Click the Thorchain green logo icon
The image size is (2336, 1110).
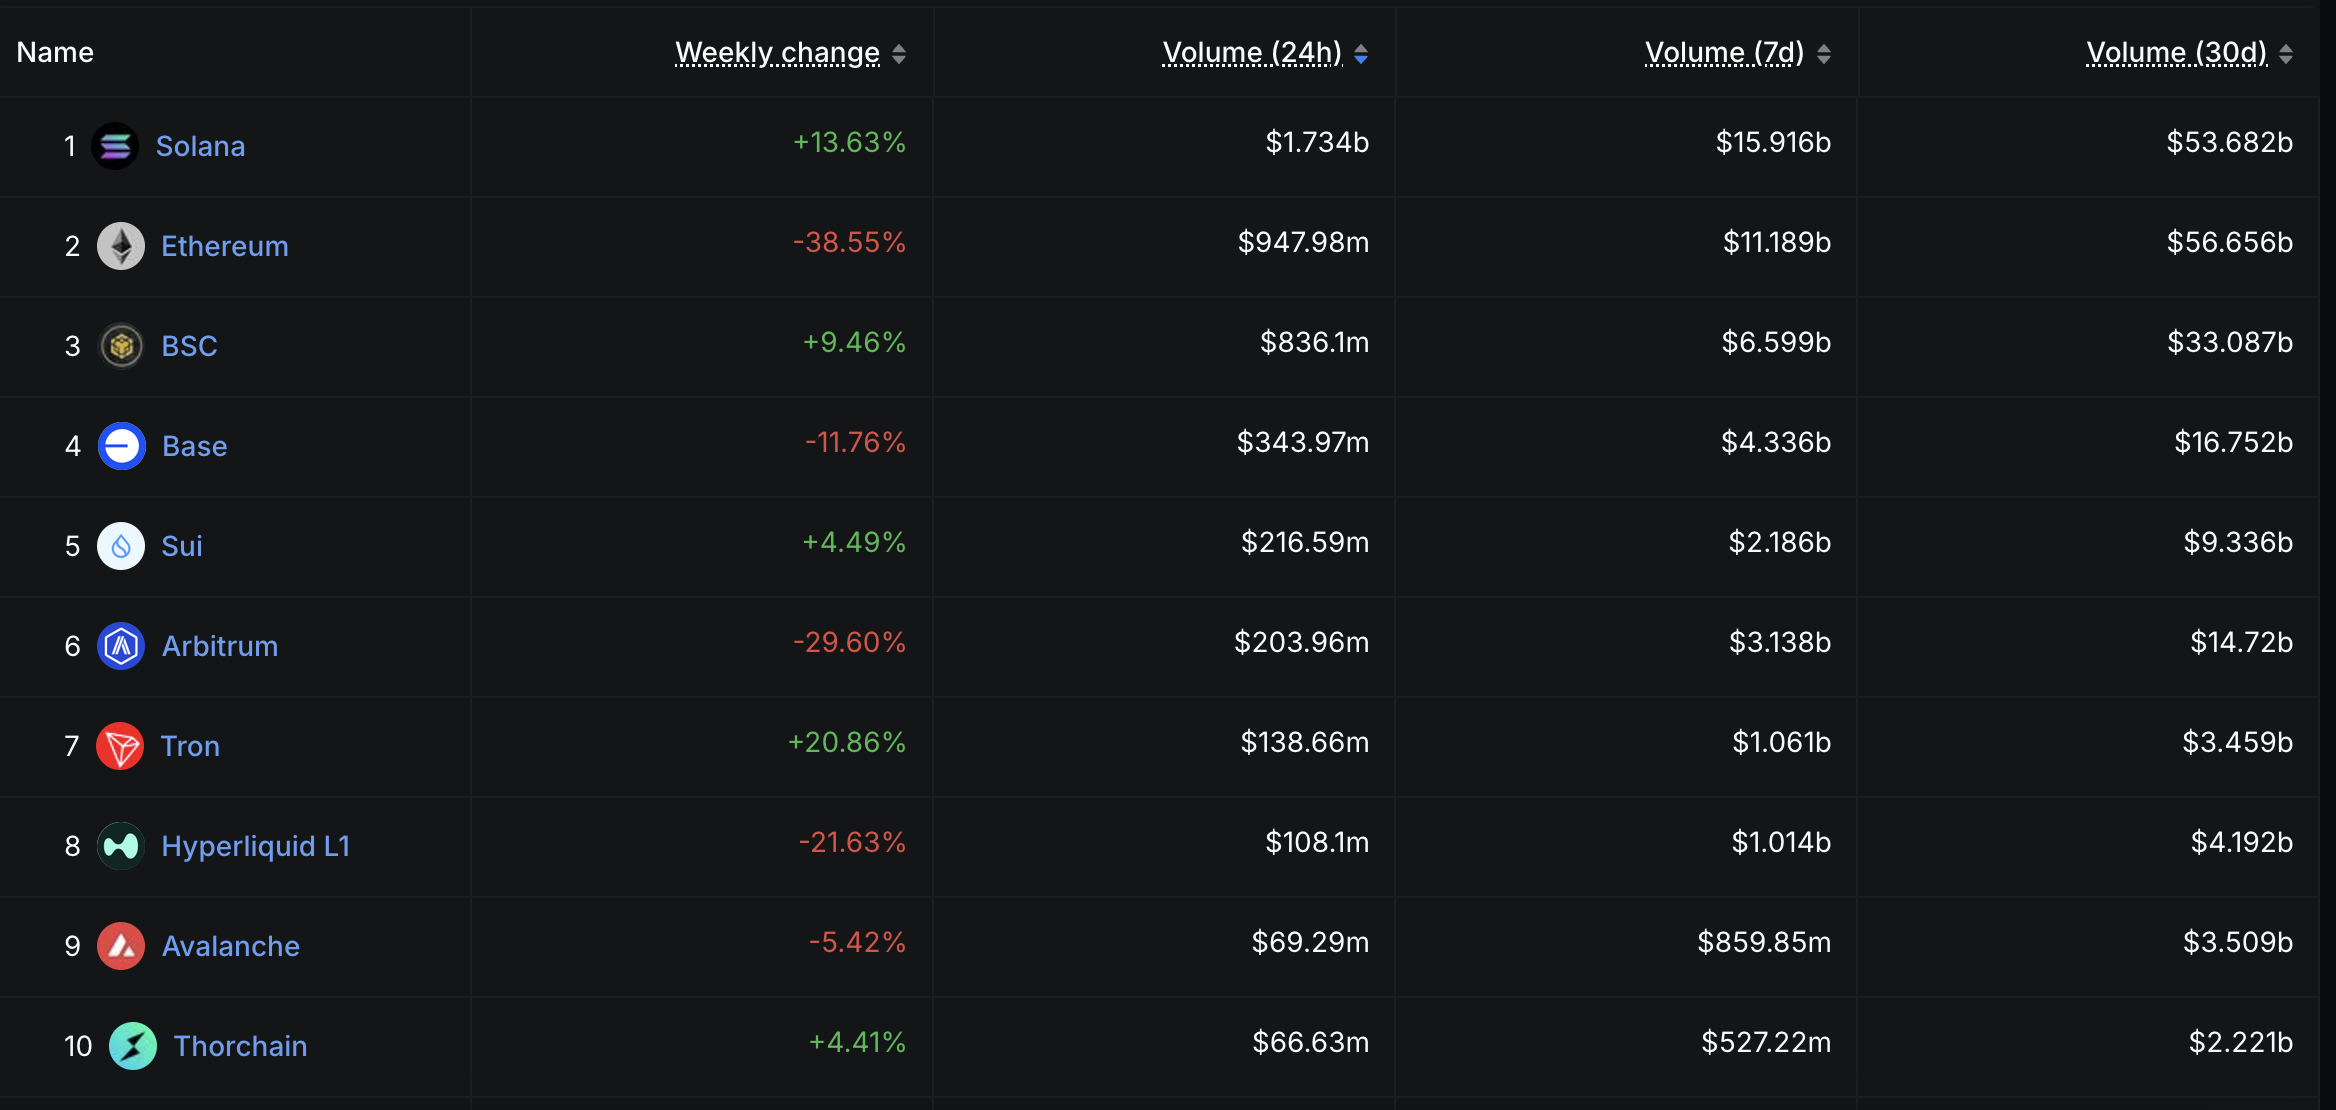[134, 1045]
